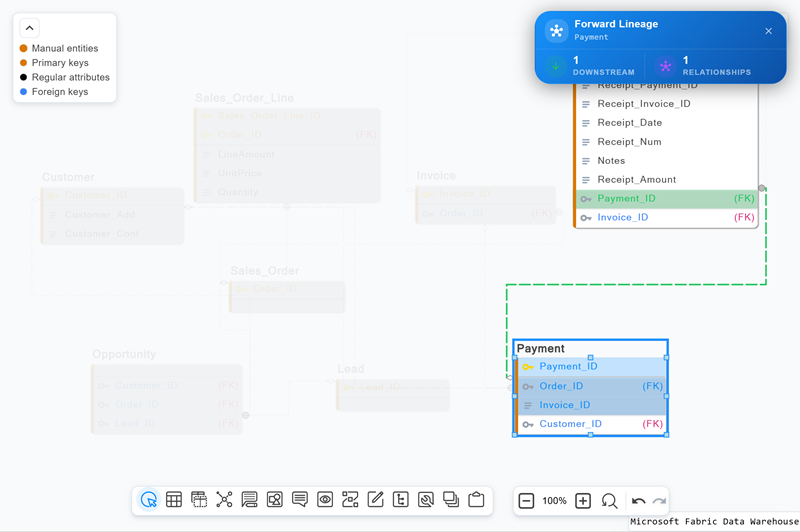
Task: Click the stacked lines note tool
Action: click(x=249, y=500)
